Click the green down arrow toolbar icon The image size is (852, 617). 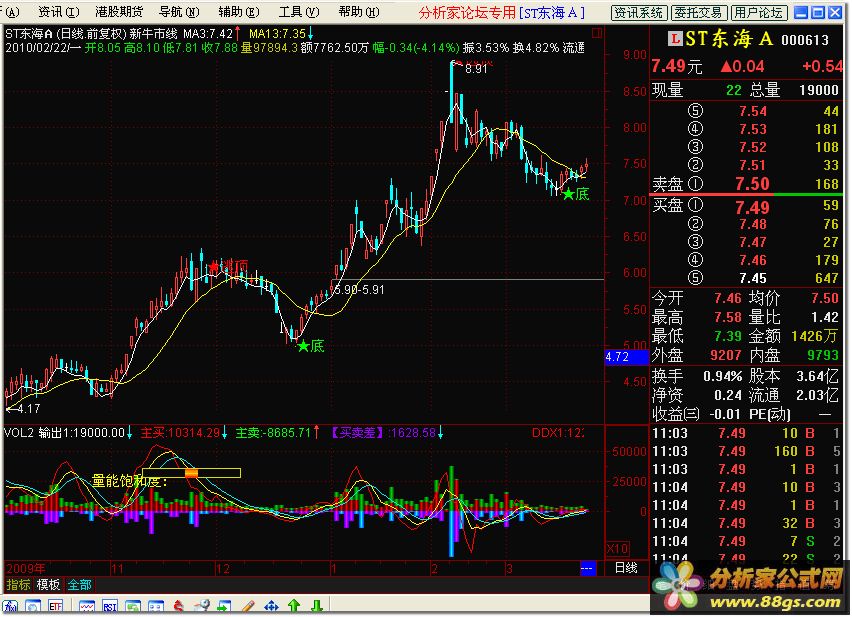pos(317,607)
